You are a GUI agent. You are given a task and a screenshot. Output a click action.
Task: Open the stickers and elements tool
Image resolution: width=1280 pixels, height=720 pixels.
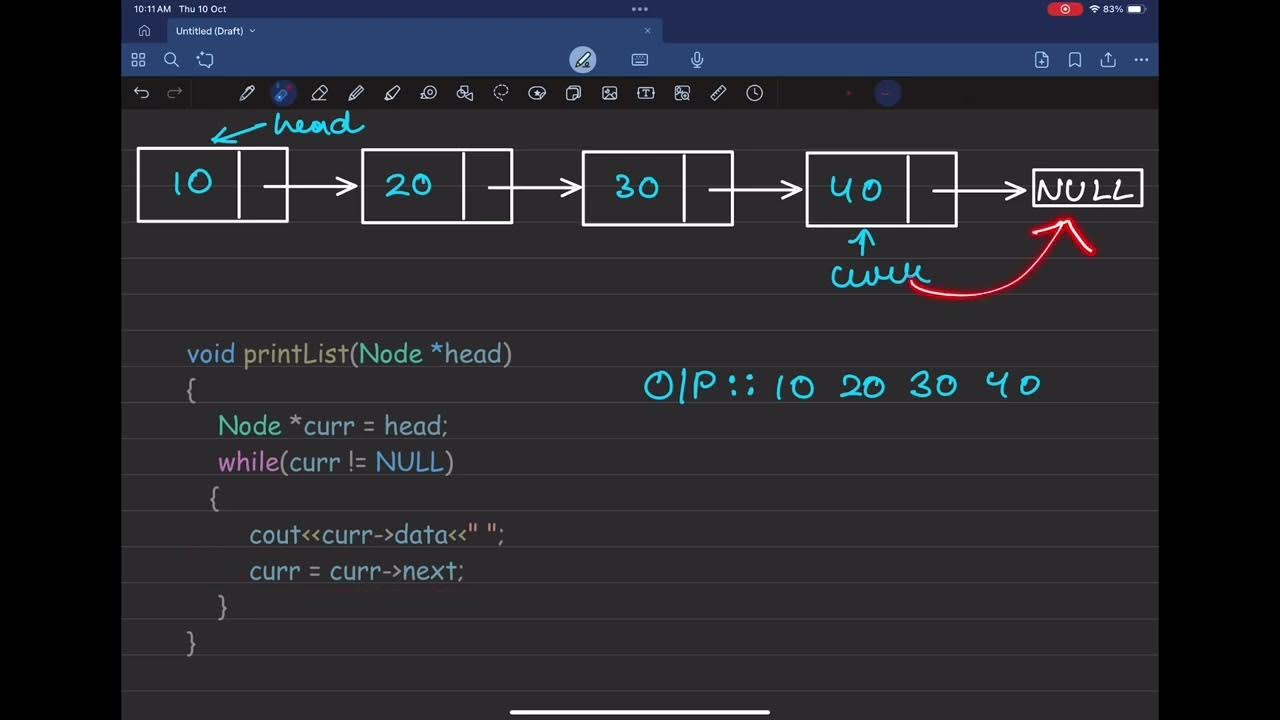537,93
